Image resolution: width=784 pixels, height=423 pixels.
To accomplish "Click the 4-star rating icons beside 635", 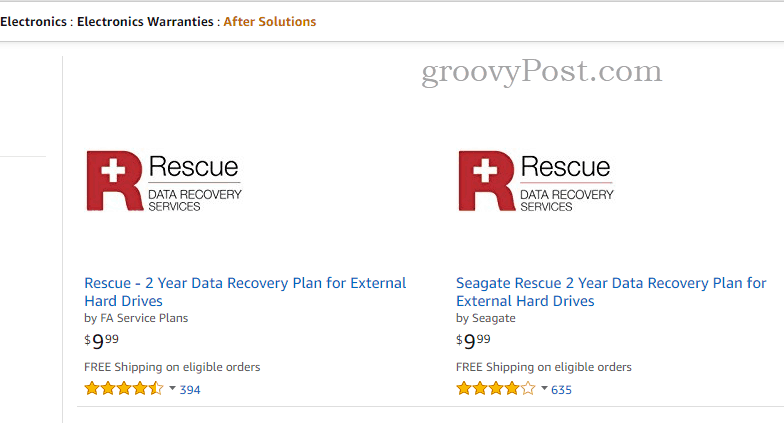I will 496,388.
